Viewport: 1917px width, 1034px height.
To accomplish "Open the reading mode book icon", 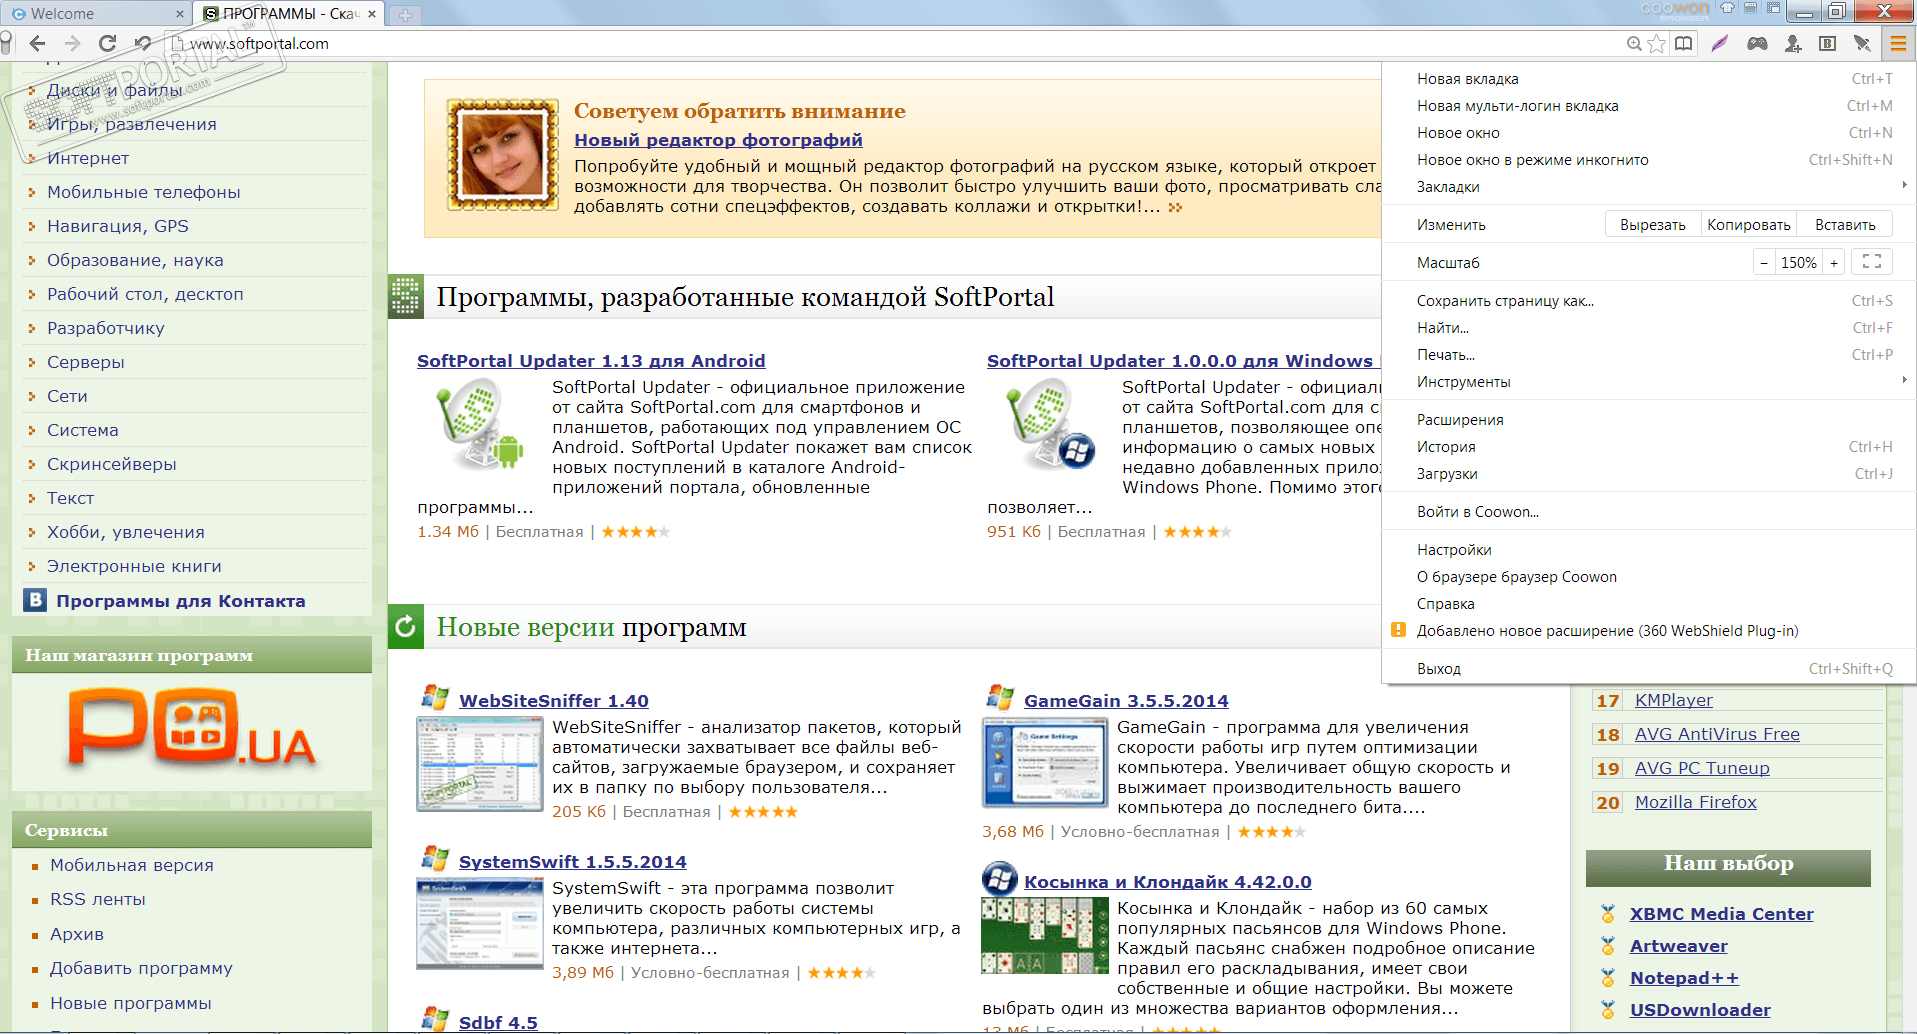I will pyautogui.click(x=1685, y=43).
